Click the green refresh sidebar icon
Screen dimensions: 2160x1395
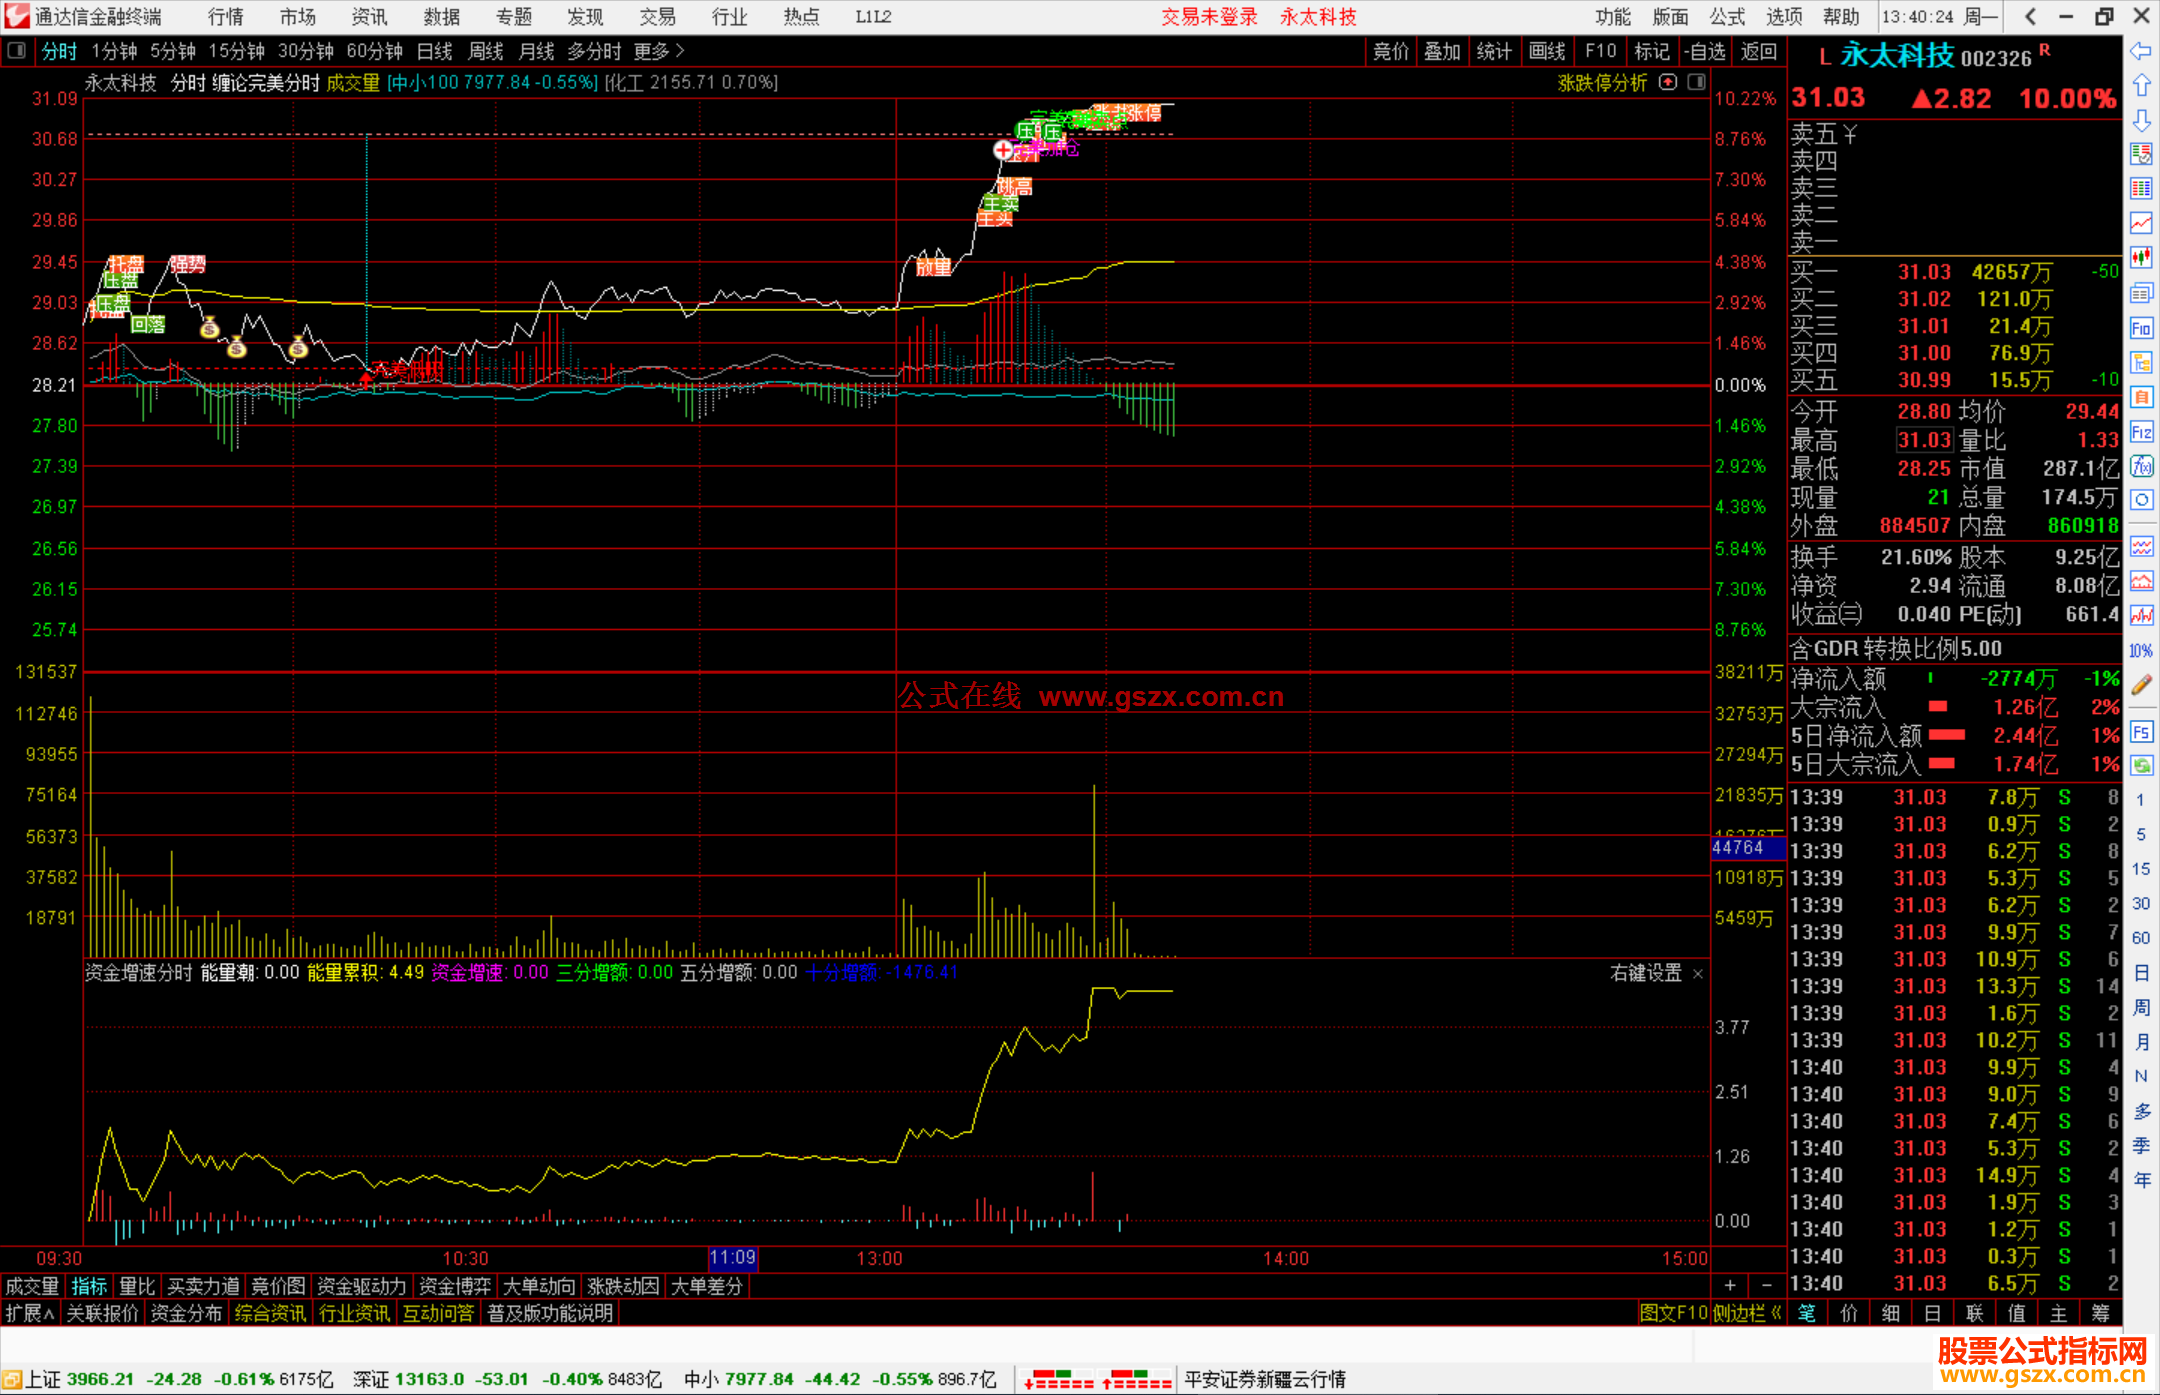coord(2141,766)
